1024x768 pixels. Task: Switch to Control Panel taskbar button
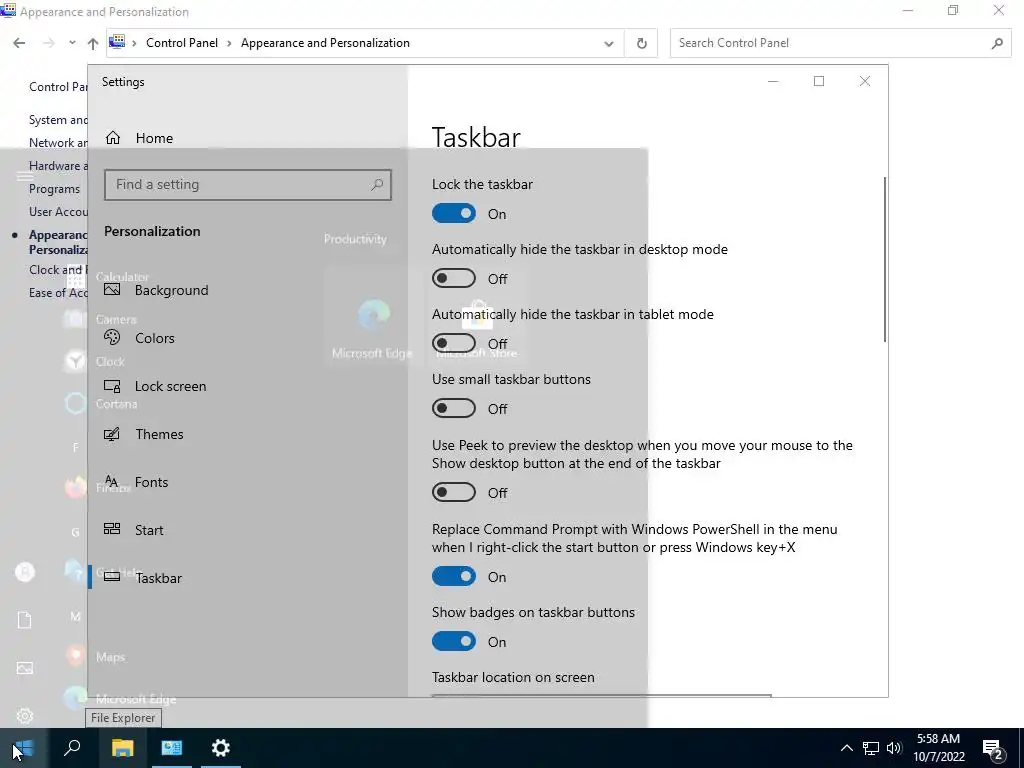(x=172, y=748)
